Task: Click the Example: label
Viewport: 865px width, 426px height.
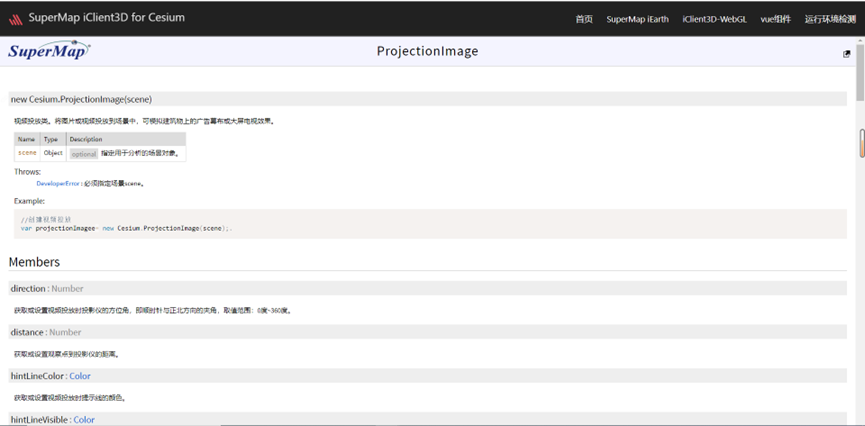Action: (x=30, y=201)
